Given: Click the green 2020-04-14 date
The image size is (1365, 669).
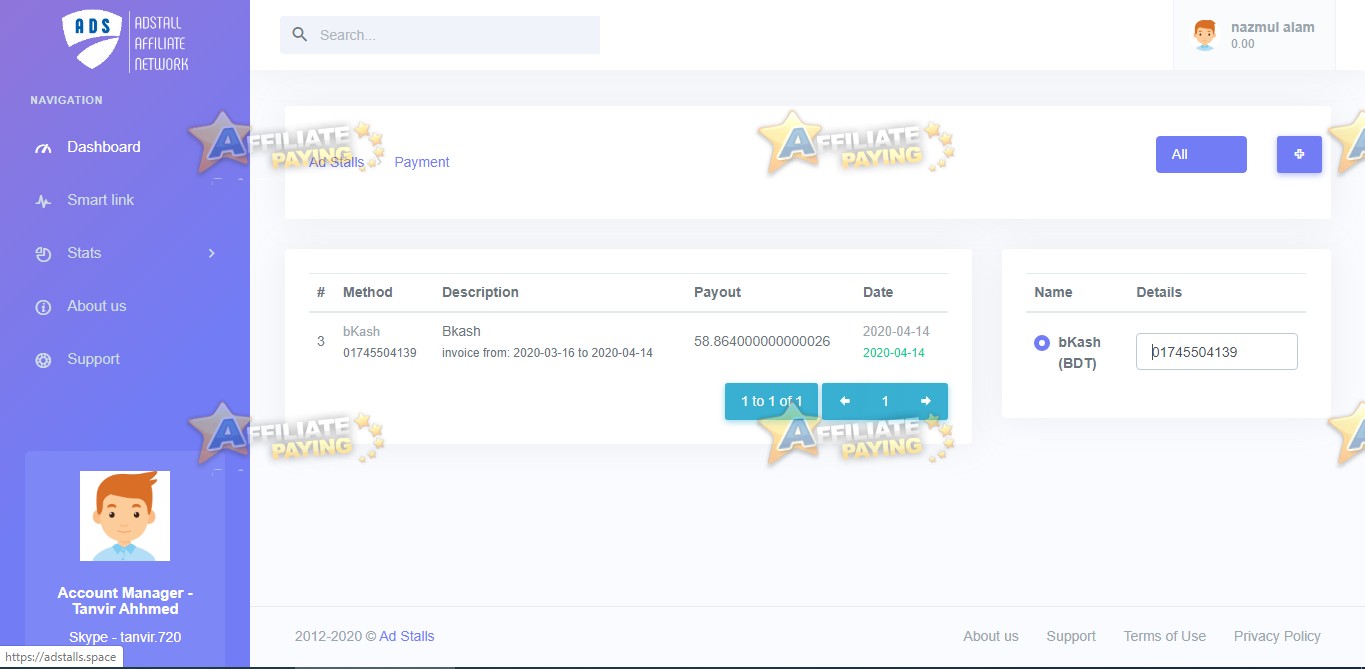Looking at the screenshot, I should [x=894, y=353].
